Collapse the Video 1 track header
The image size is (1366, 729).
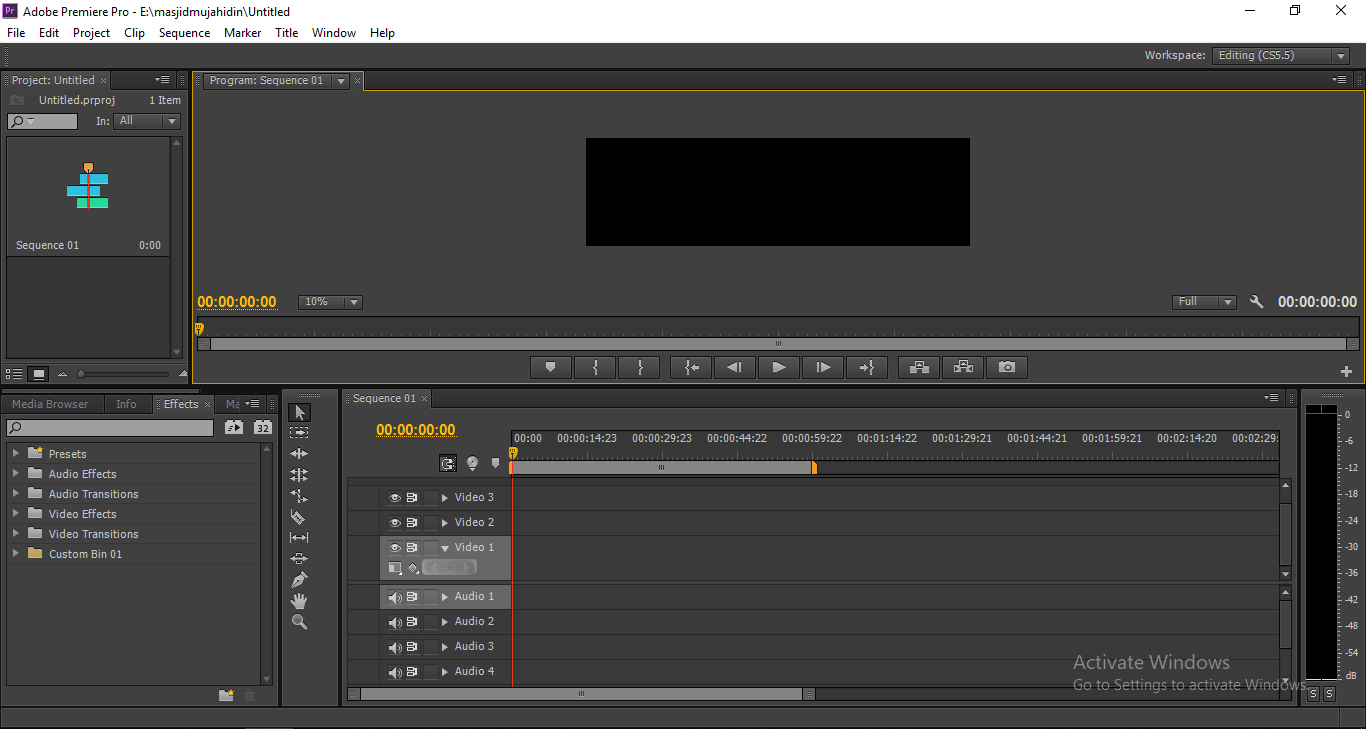click(x=445, y=546)
